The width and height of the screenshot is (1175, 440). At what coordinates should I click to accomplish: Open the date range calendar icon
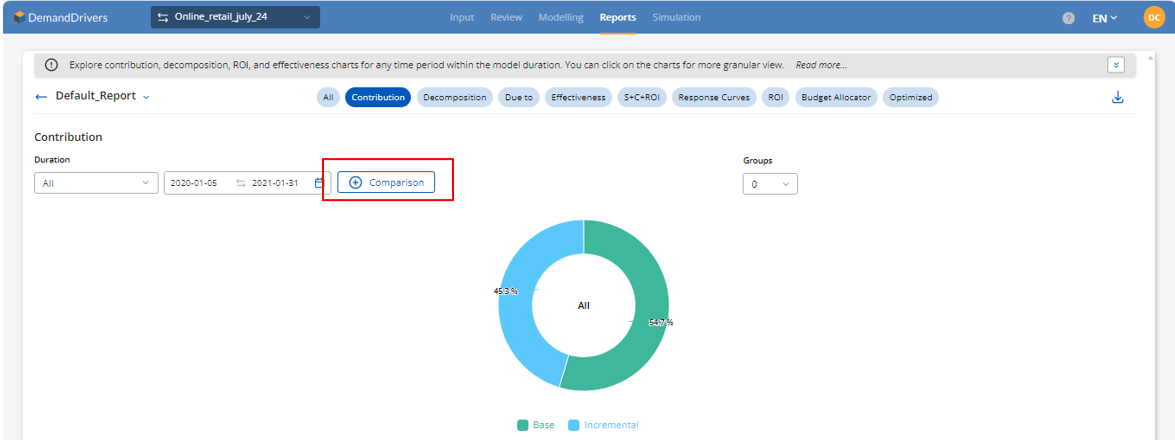(x=319, y=183)
